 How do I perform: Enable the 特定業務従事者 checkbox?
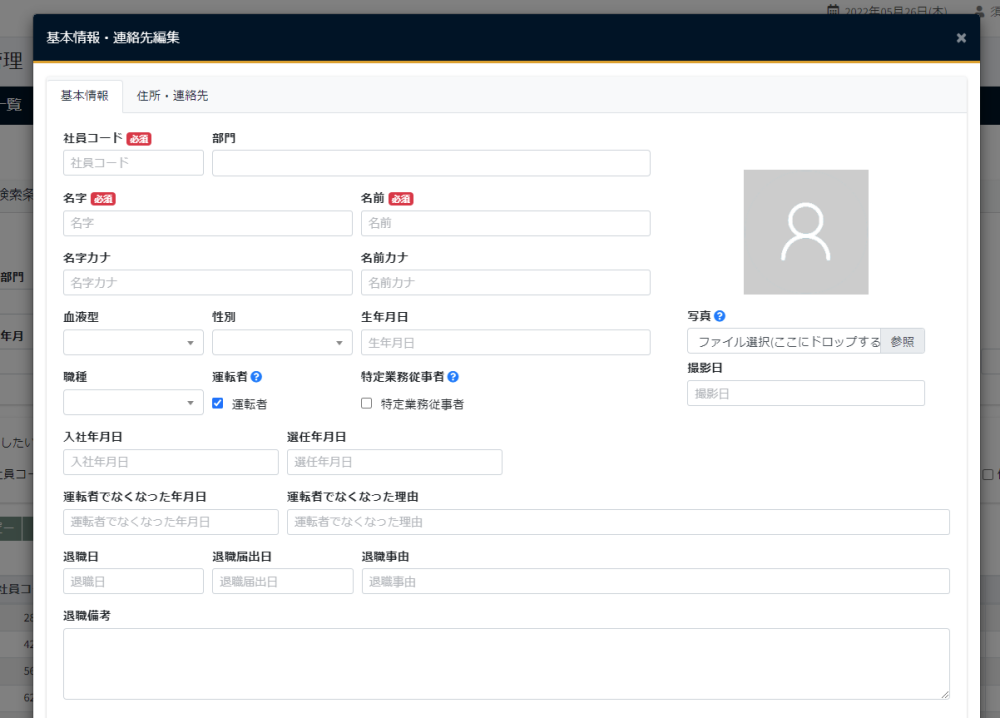click(367, 404)
